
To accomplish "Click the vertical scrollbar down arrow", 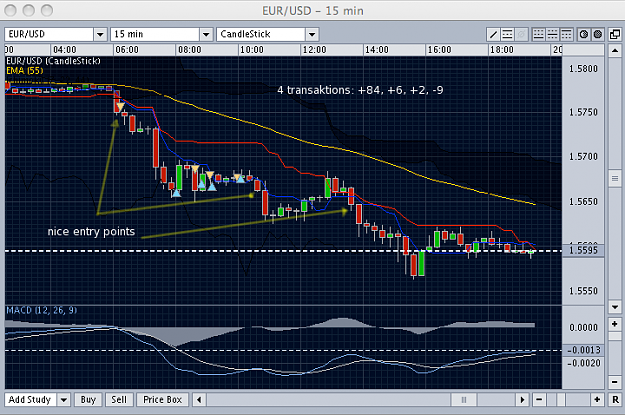I will 615,307.
